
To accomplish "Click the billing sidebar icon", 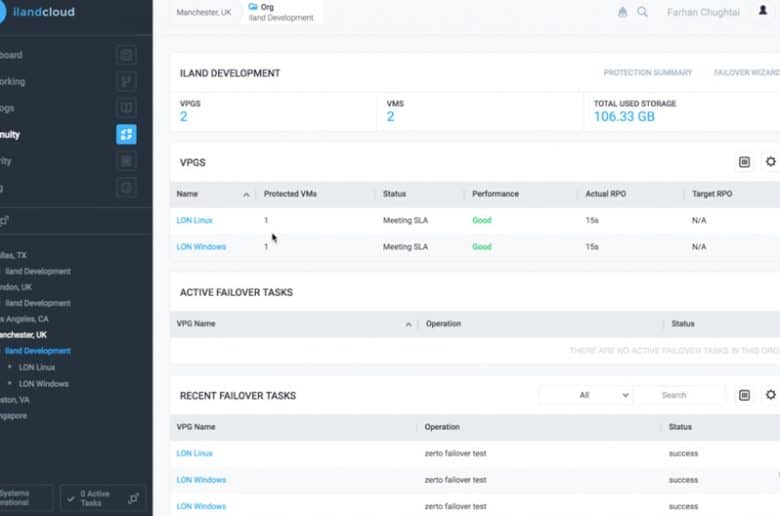I will click(x=126, y=188).
